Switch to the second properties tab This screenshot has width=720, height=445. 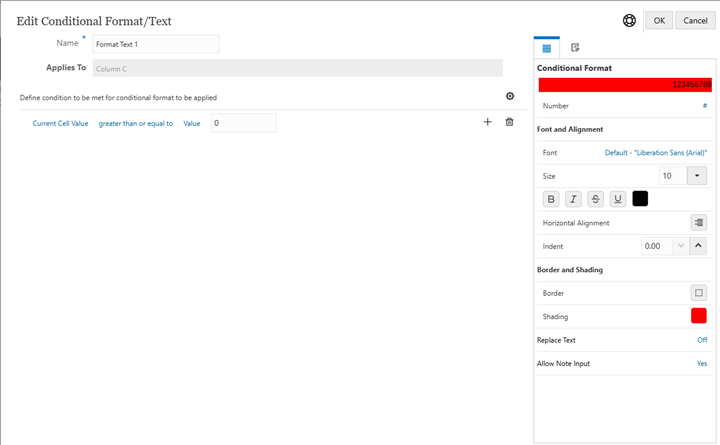coord(575,47)
